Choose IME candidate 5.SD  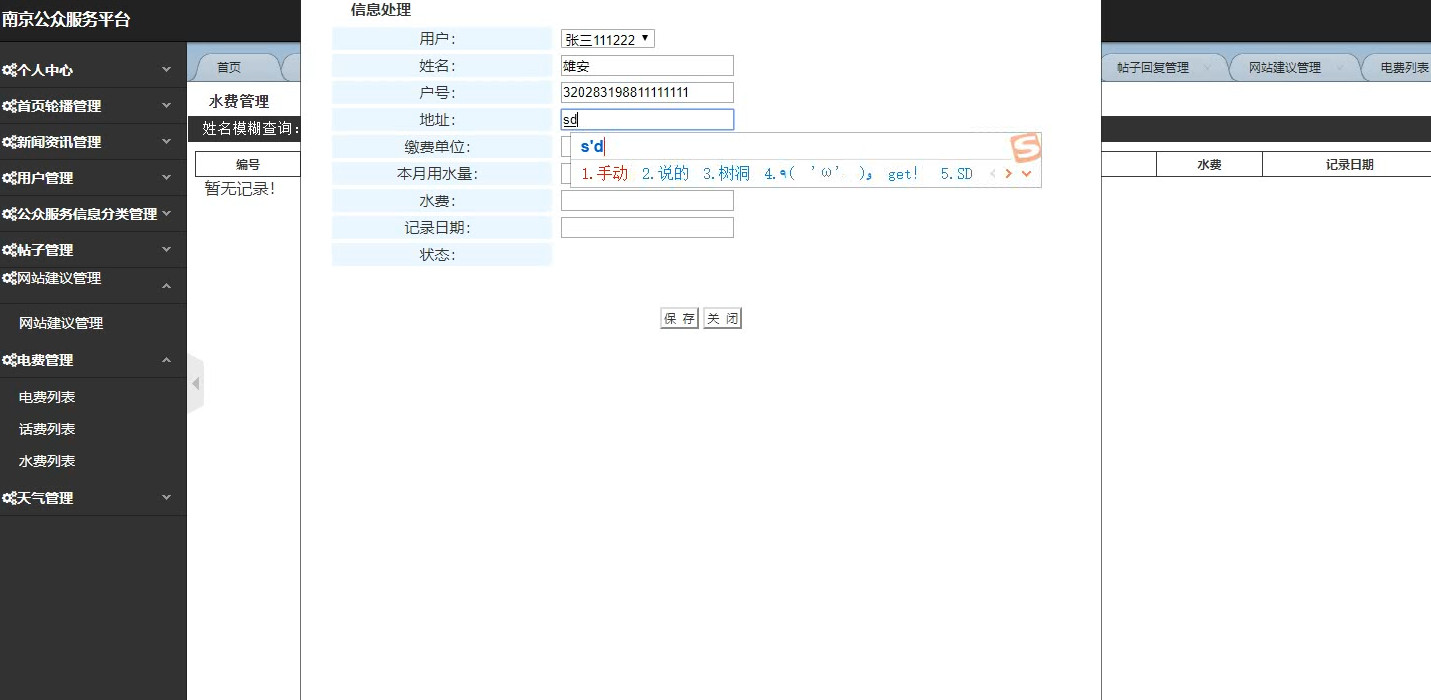[957, 174]
